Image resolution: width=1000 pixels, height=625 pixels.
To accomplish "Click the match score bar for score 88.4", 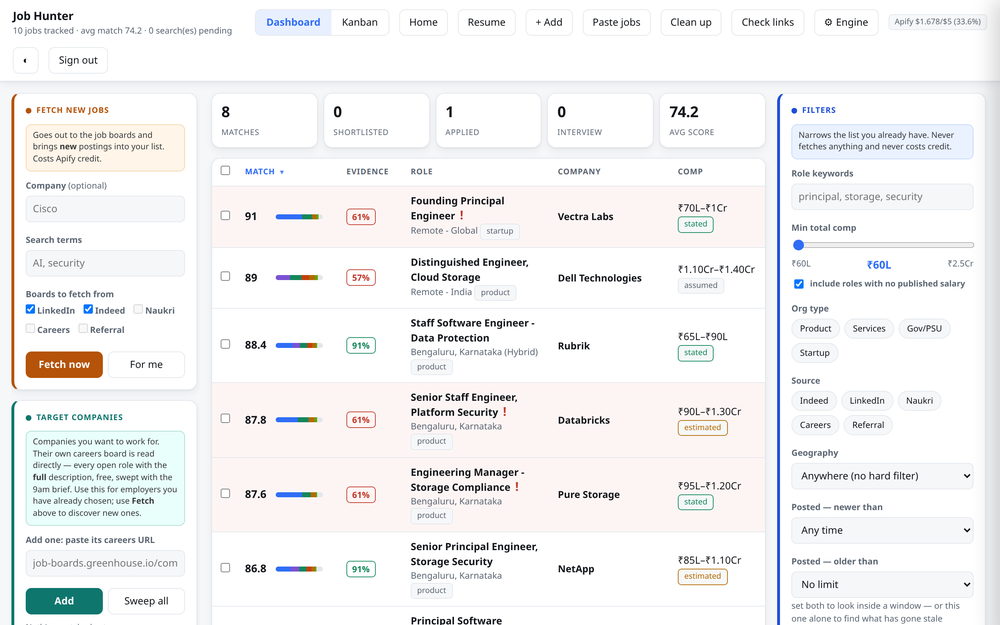I will [x=298, y=345].
